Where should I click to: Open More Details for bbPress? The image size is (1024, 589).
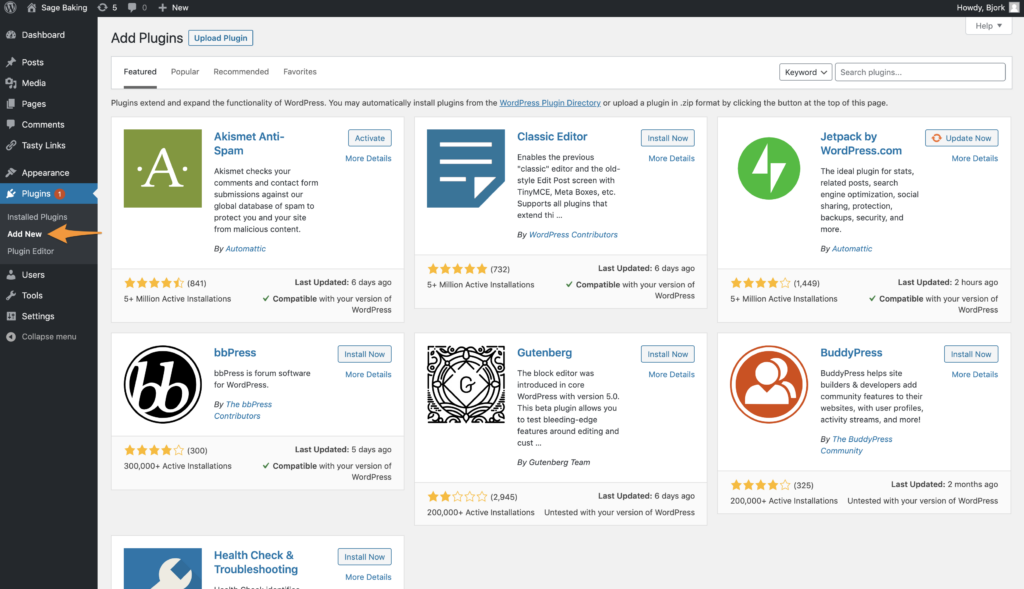(x=368, y=374)
